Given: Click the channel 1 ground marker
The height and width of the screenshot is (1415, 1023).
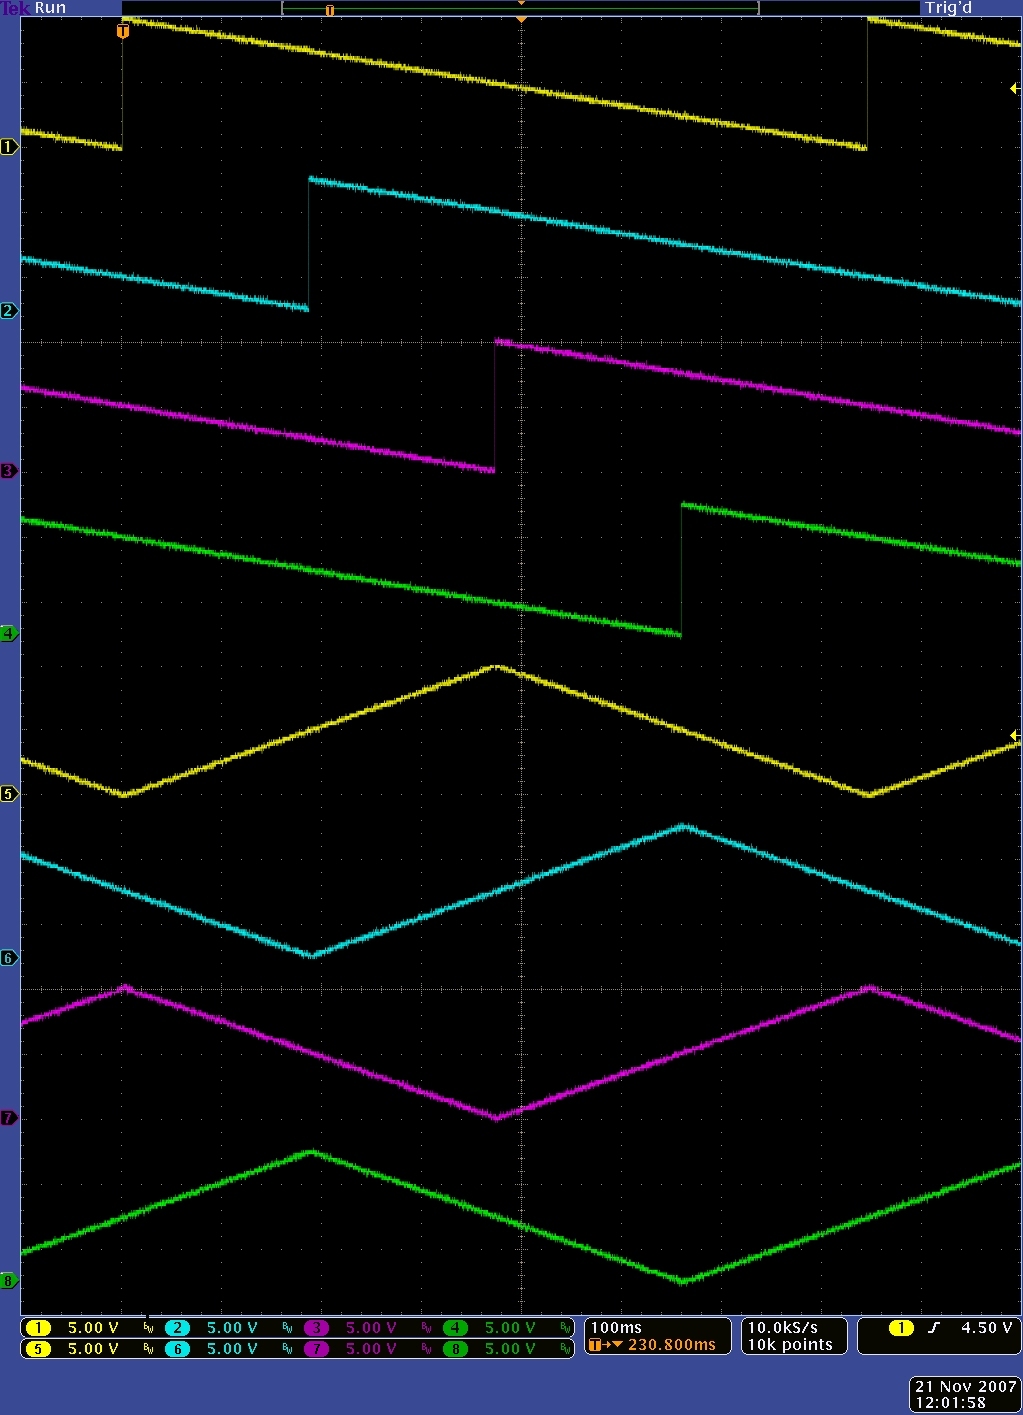Looking at the screenshot, I should point(9,147).
